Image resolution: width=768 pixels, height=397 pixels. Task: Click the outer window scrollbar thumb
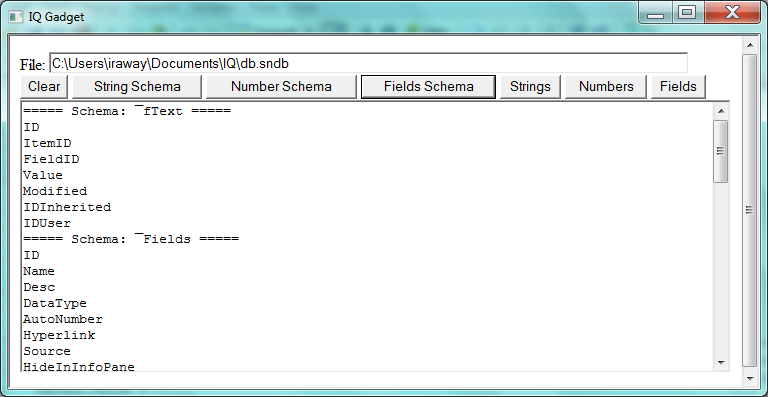point(749,210)
